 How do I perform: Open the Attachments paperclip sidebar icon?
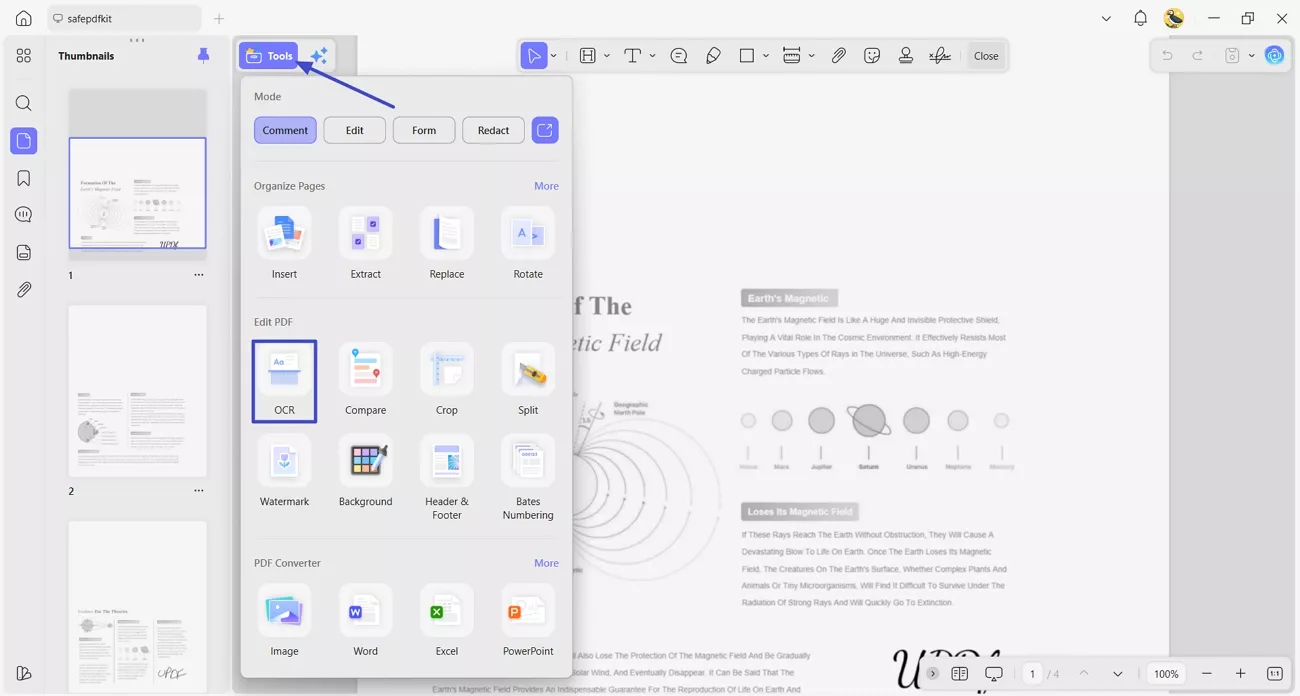24,290
